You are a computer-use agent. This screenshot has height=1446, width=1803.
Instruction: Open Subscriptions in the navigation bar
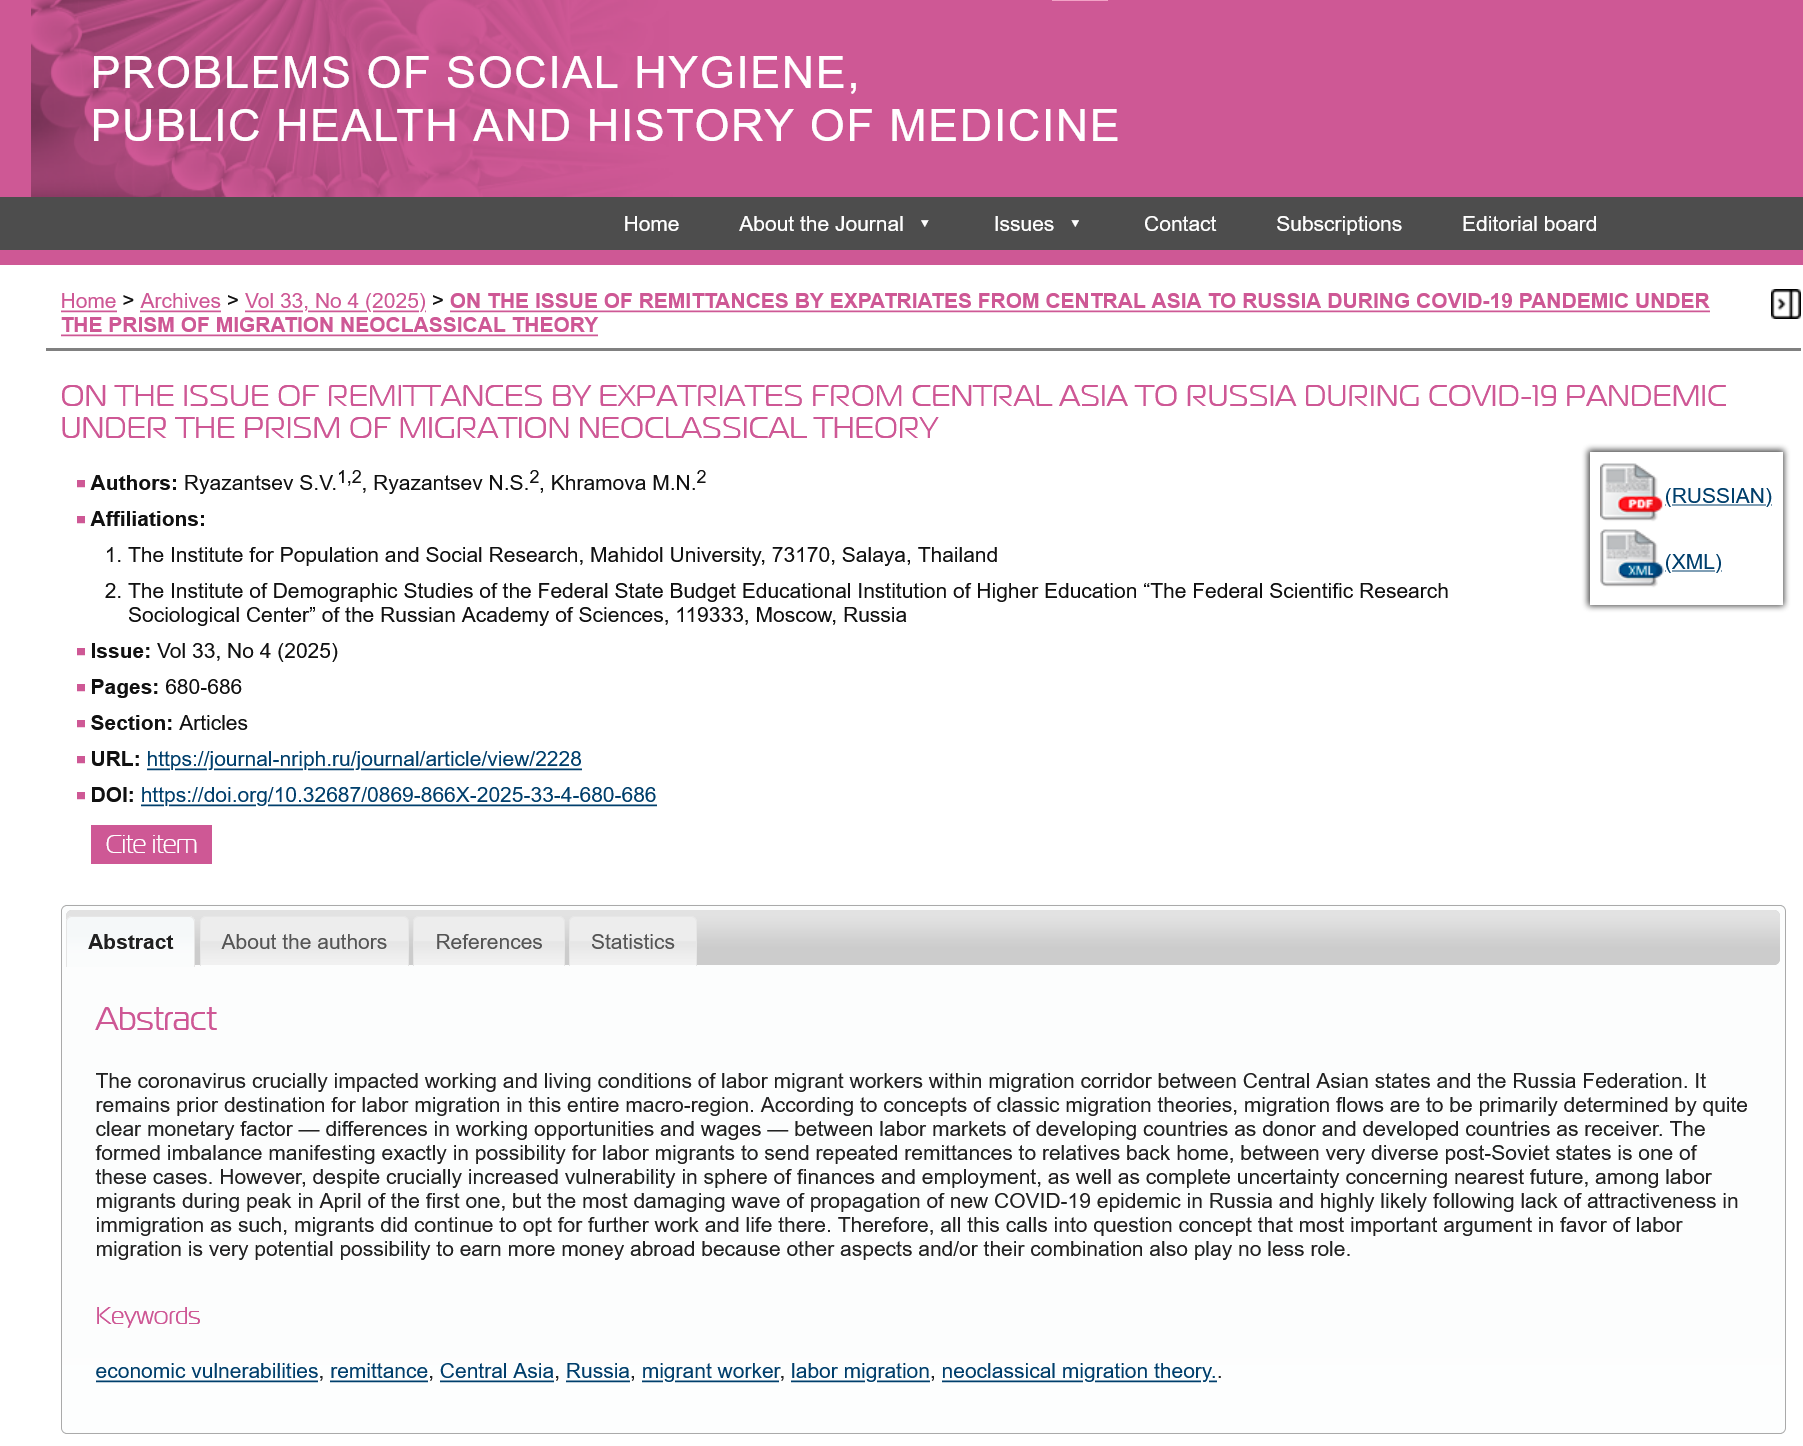1338,224
